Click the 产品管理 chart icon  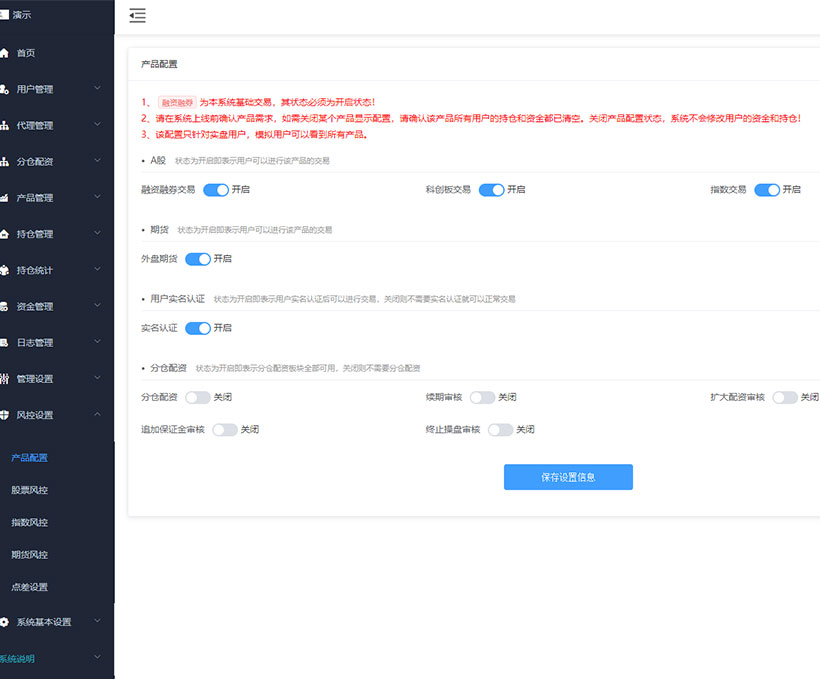click(x=4, y=198)
